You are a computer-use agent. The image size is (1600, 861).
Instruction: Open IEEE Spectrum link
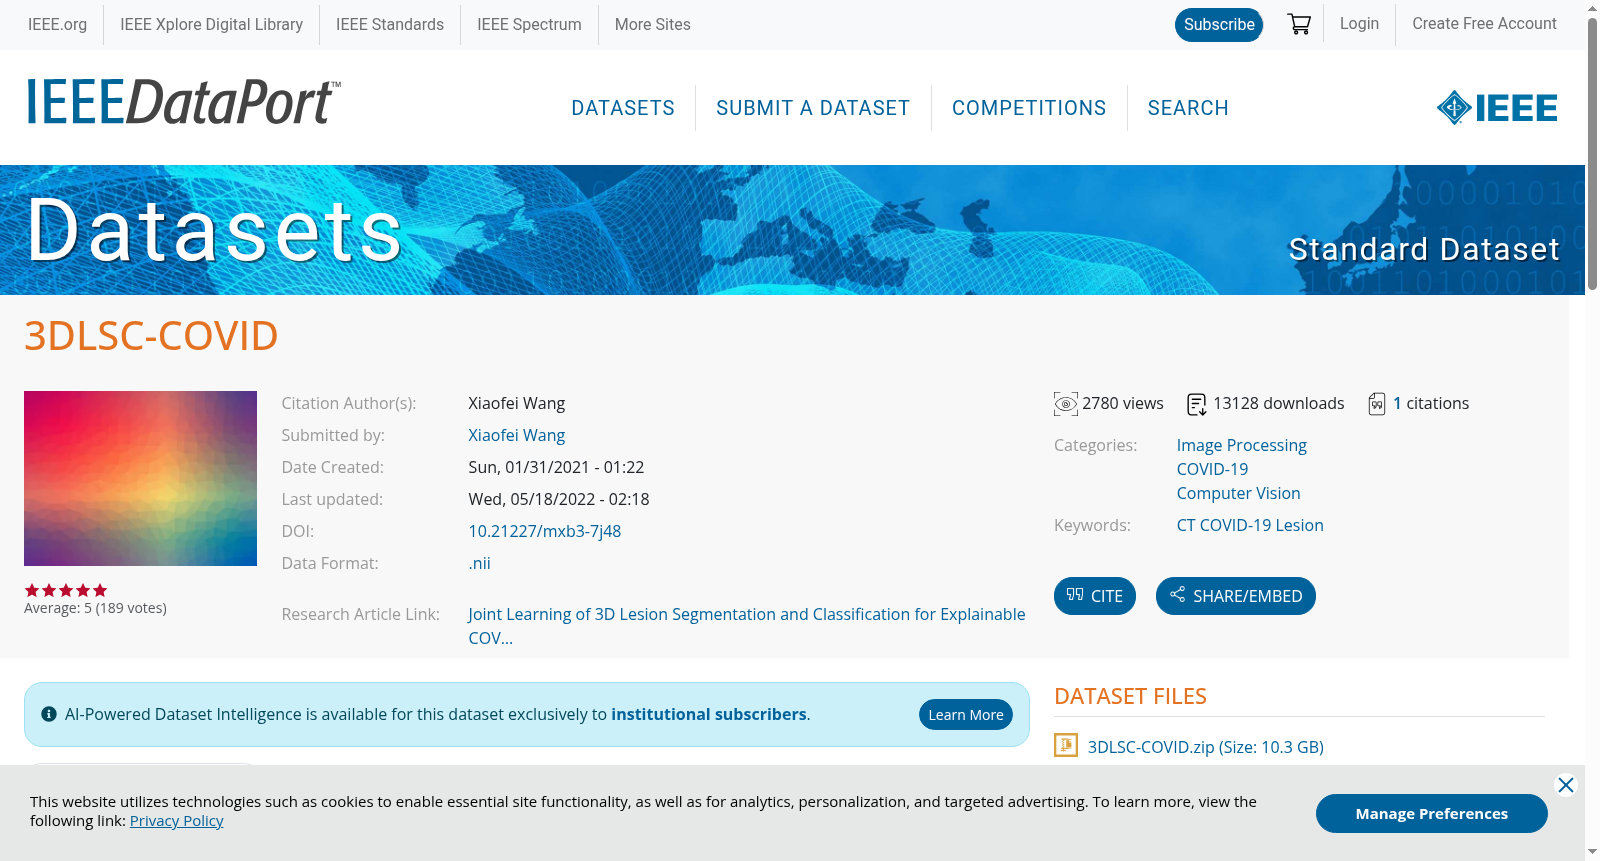point(529,24)
